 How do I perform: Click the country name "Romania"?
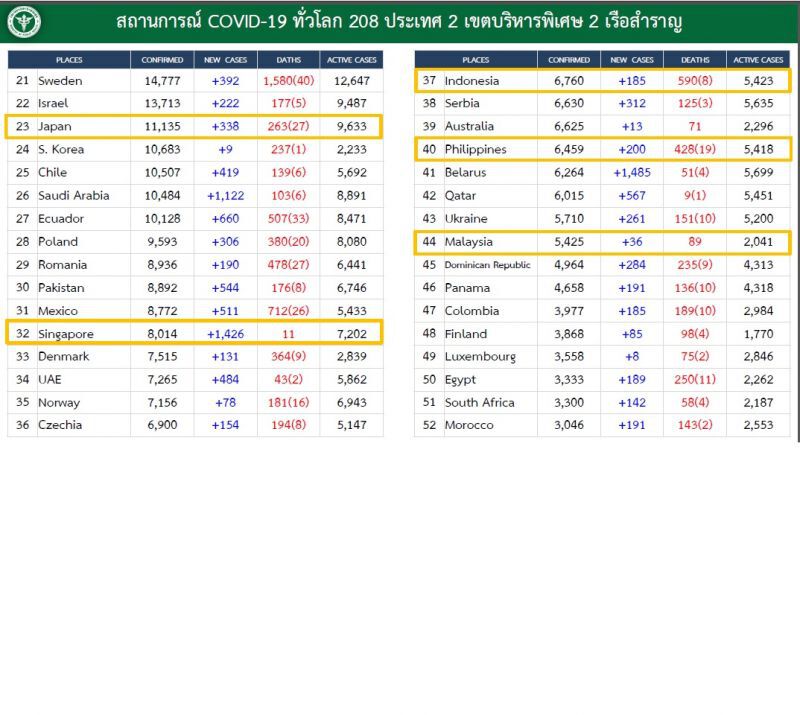(62, 264)
